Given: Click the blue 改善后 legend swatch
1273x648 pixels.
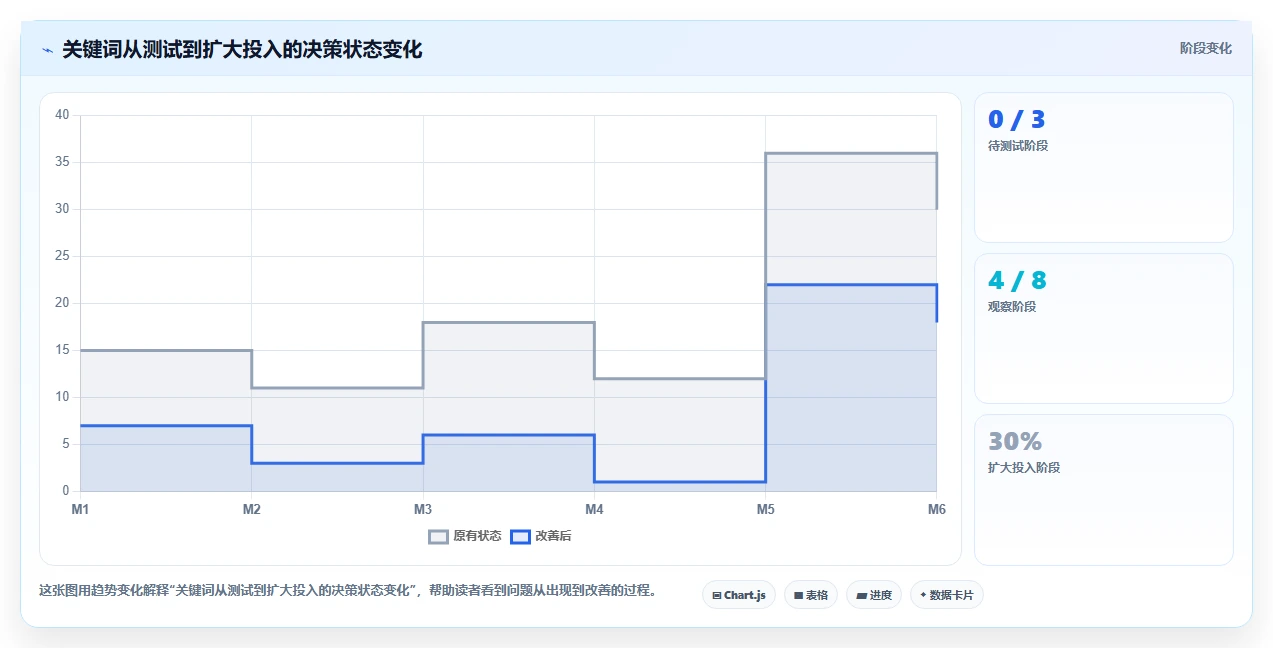Looking at the screenshot, I should pyautogui.click(x=520, y=536).
